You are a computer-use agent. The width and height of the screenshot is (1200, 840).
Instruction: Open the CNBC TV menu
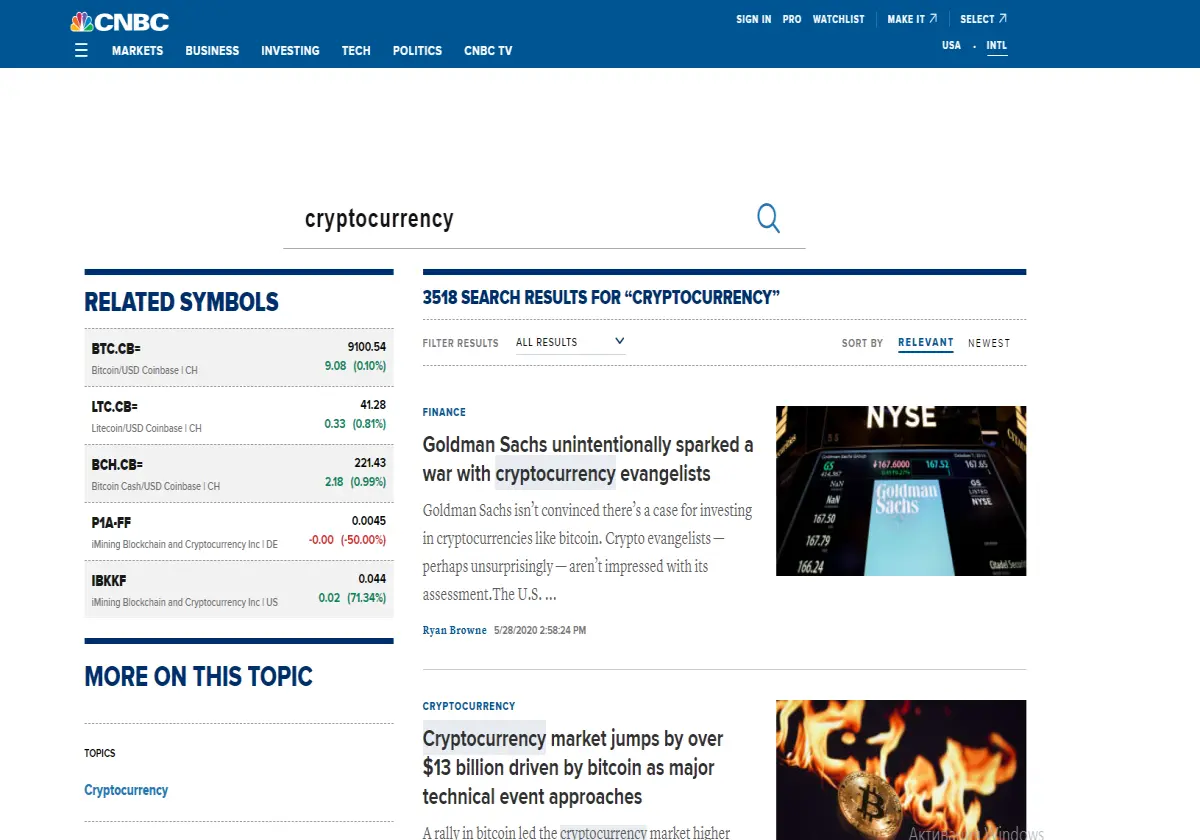[x=488, y=51]
